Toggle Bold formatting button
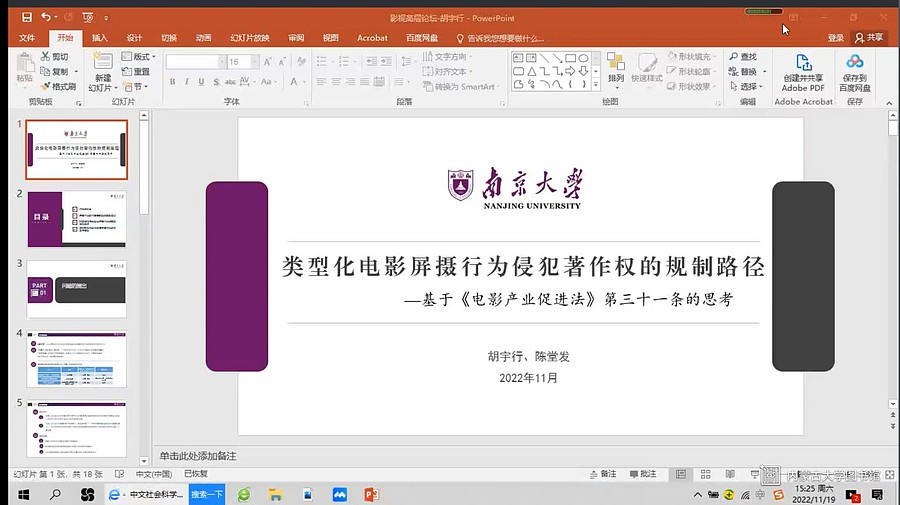The height and width of the screenshot is (505, 900). click(x=172, y=82)
